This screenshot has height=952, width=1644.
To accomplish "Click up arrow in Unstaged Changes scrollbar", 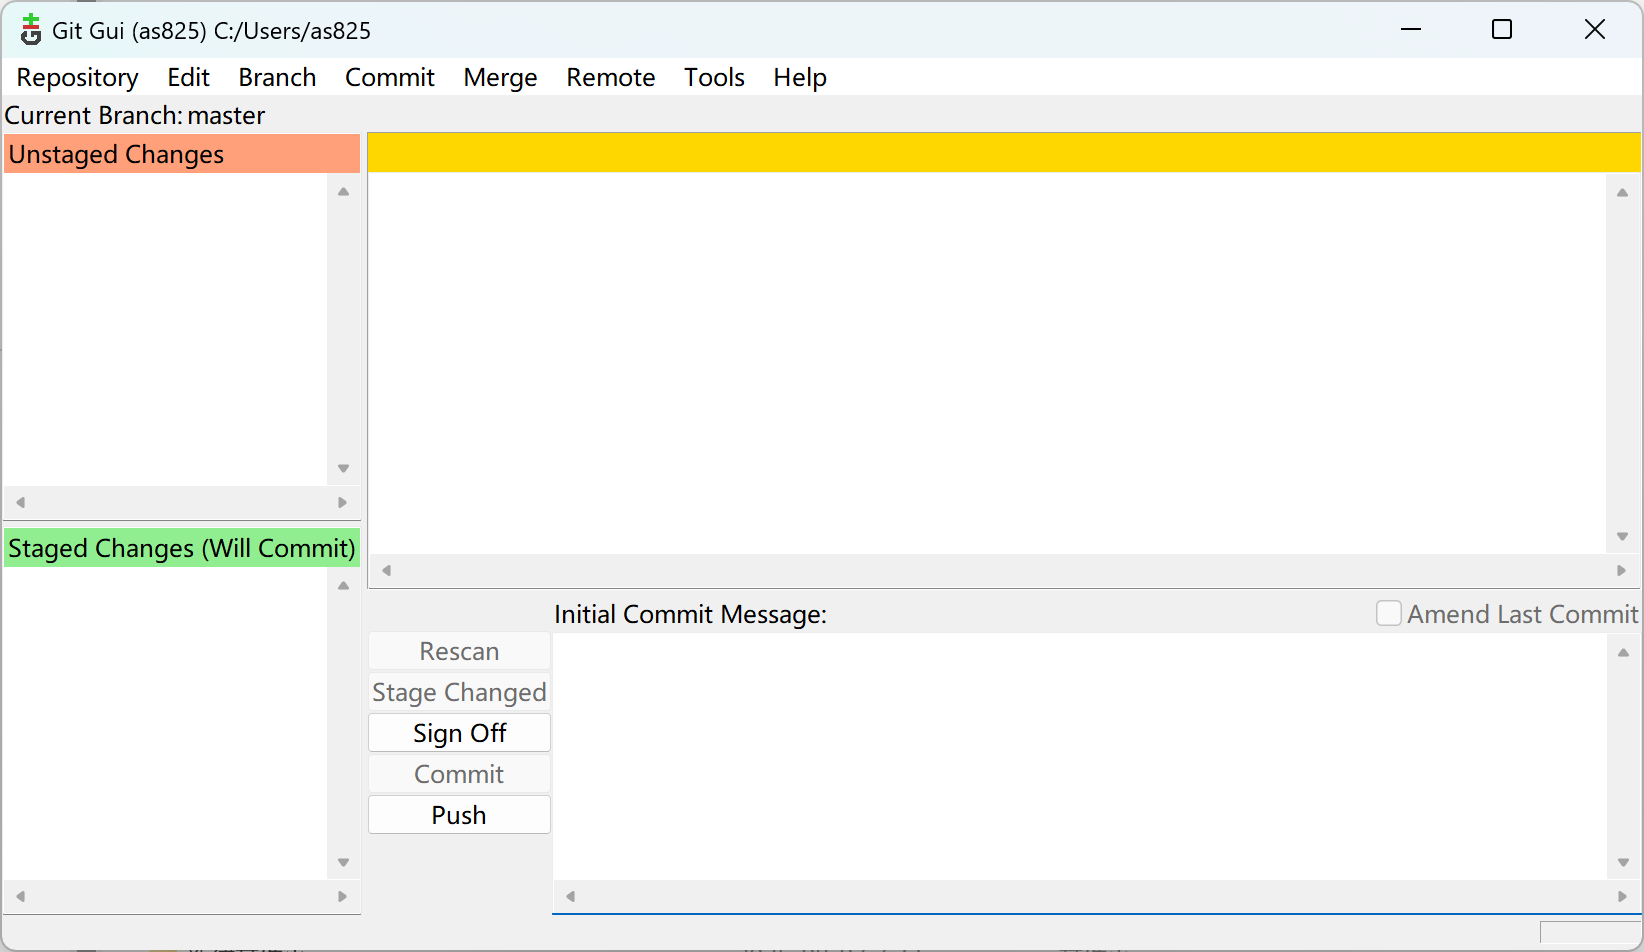I will point(343,191).
